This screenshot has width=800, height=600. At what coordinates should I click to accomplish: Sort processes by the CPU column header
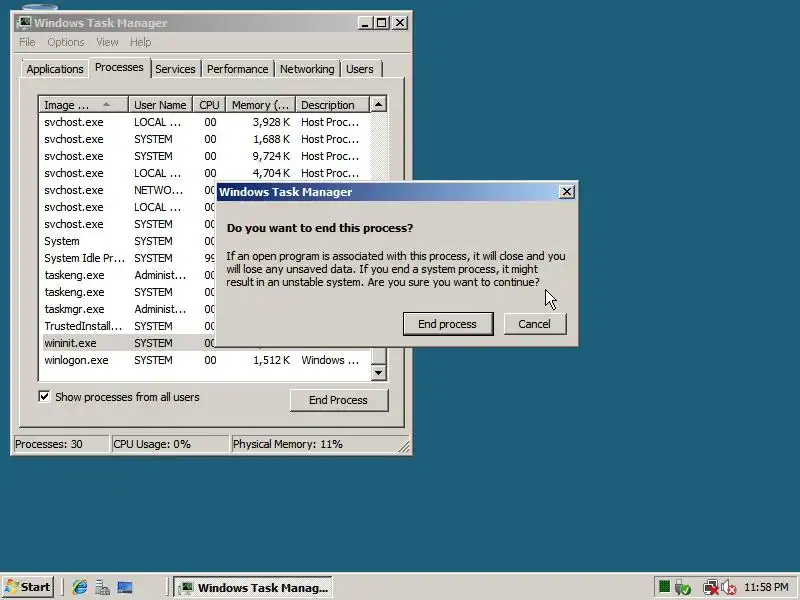(209, 105)
